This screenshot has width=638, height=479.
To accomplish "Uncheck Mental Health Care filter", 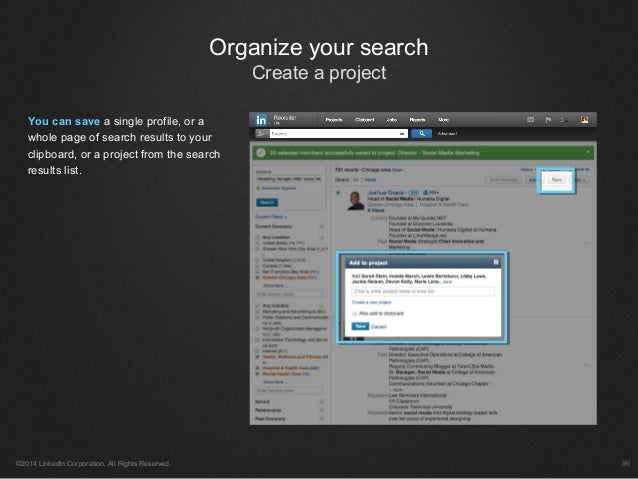I will click(x=258, y=374).
